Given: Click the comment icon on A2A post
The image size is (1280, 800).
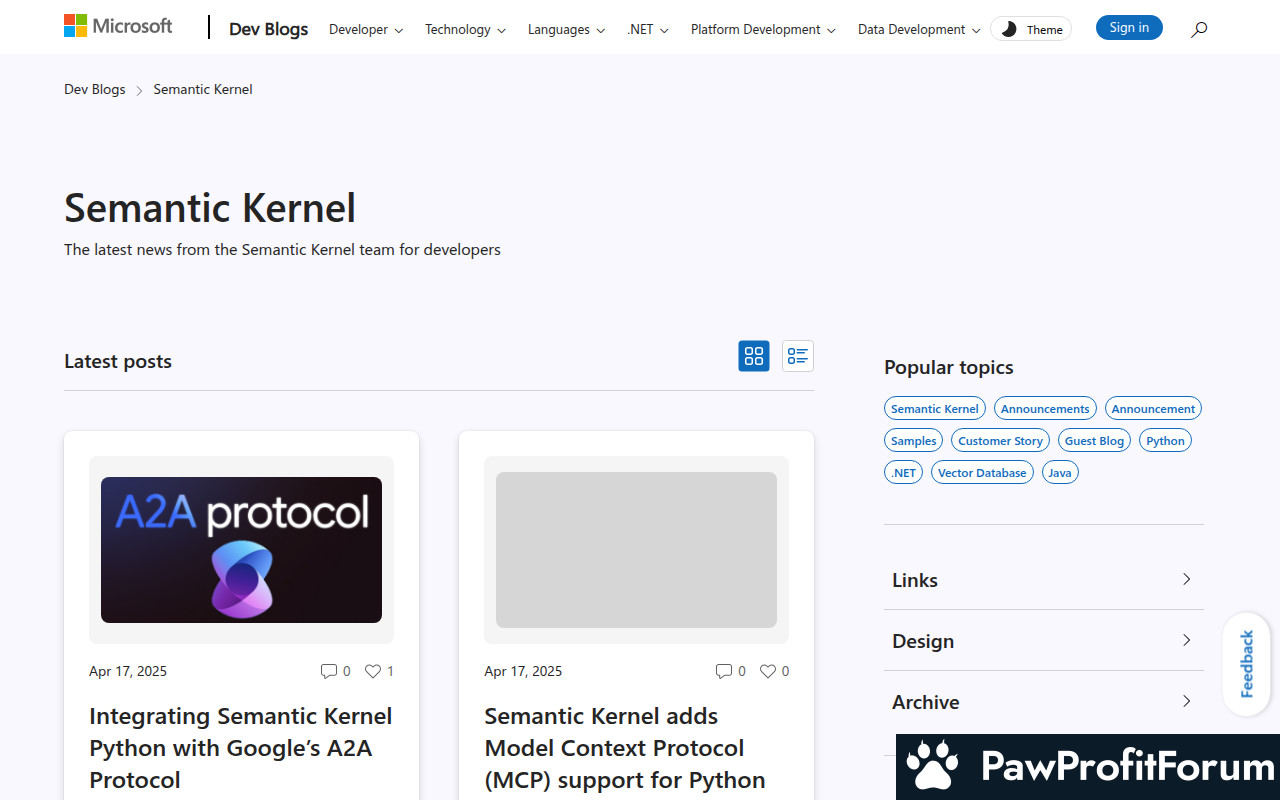Looking at the screenshot, I should pyautogui.click(x=329, y=671).
